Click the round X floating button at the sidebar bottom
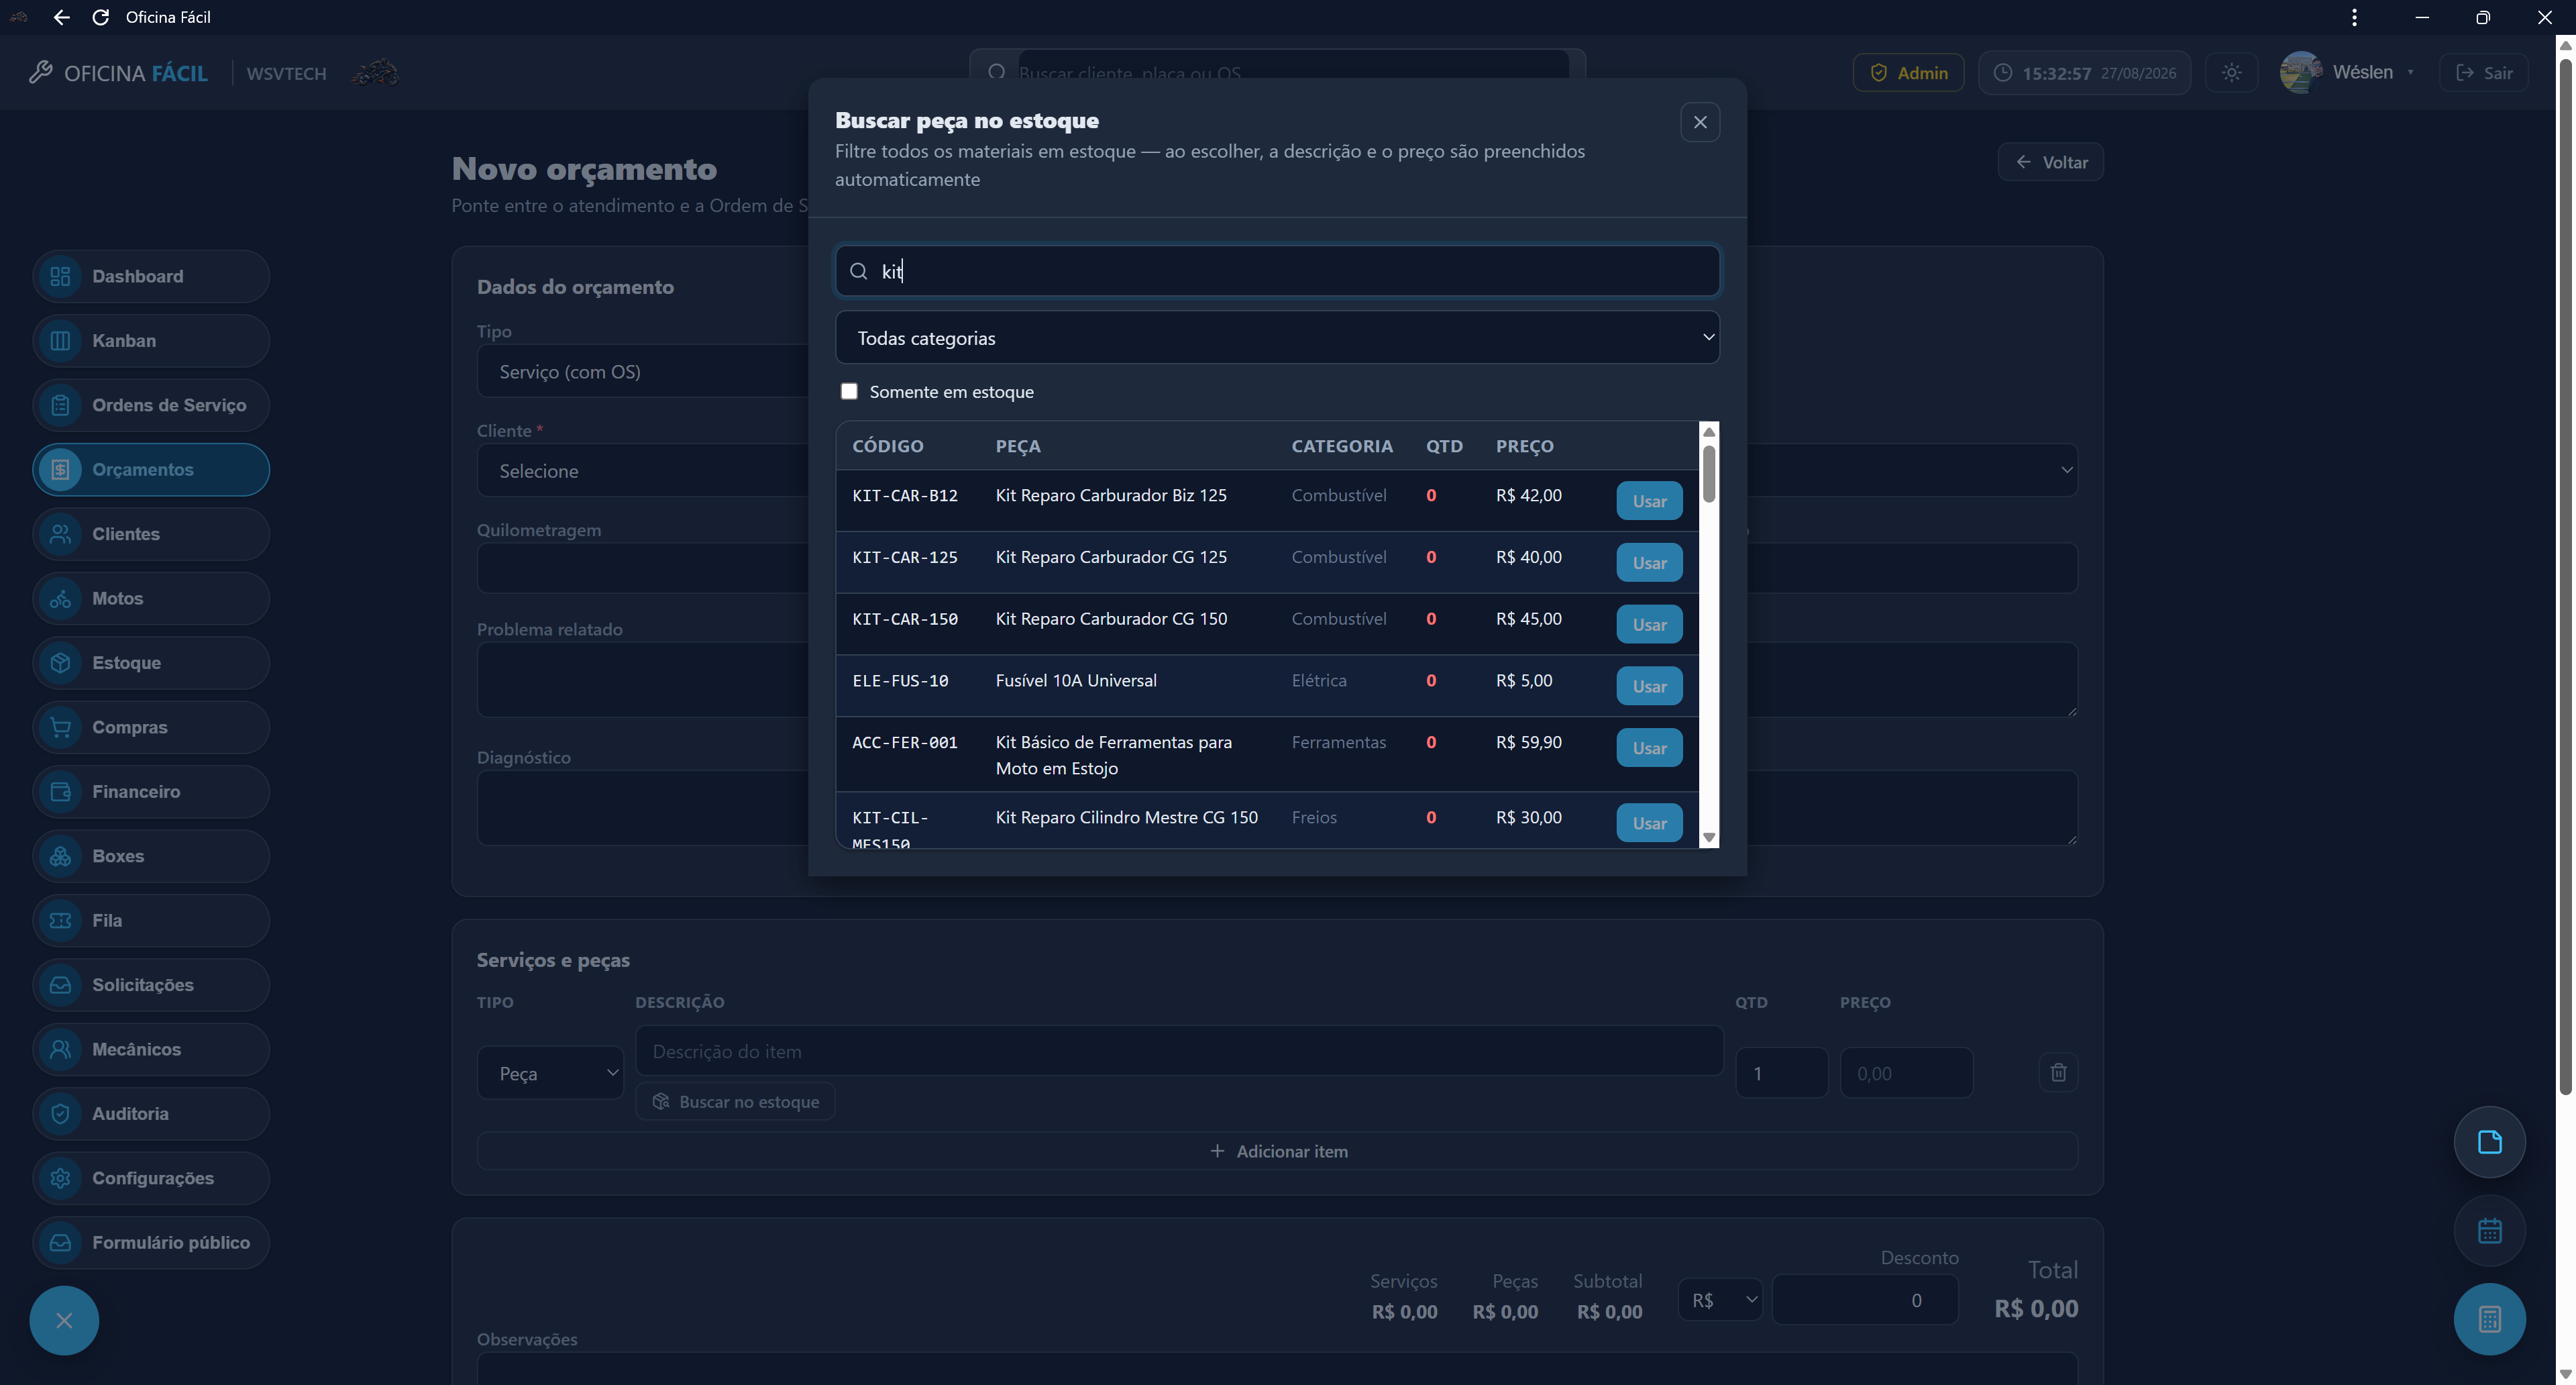Screen dimensions: 2576x1385 click(x=64, y=1320)
